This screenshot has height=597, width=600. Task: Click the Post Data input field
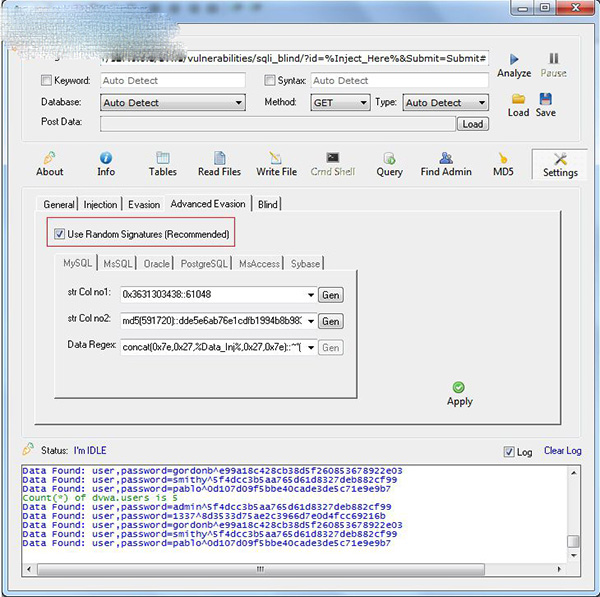click(x=277, y=124)
